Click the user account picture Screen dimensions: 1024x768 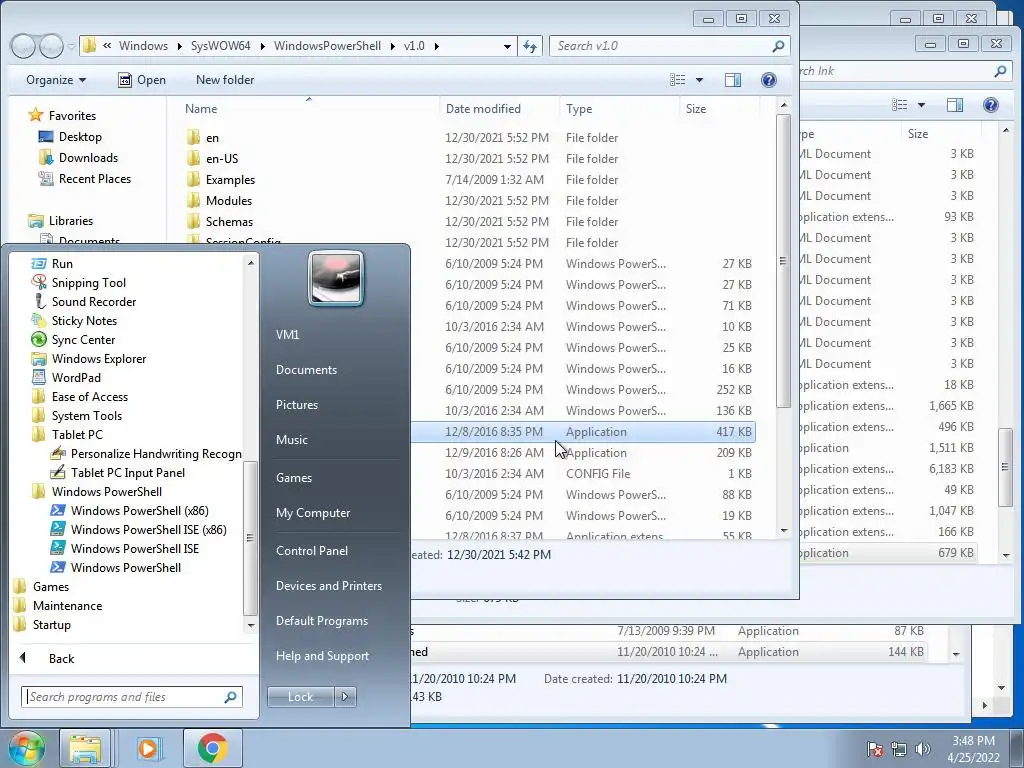pos(336,278)
